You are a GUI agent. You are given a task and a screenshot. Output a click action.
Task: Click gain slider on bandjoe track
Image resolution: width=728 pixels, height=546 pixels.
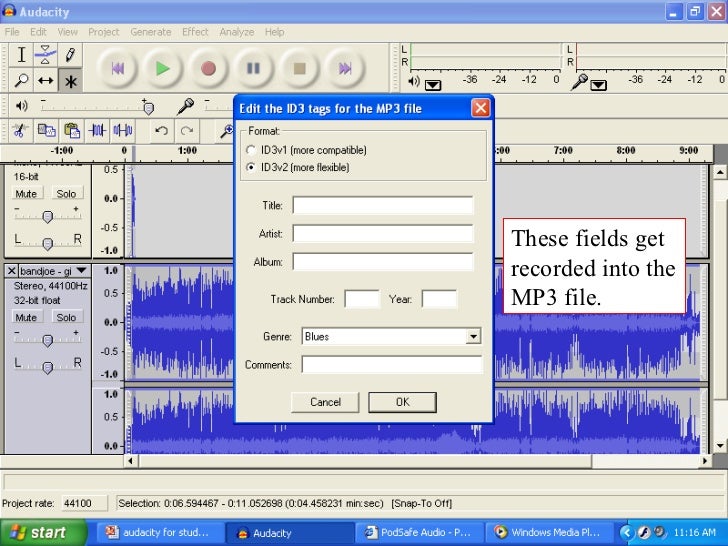click(47, 341)
